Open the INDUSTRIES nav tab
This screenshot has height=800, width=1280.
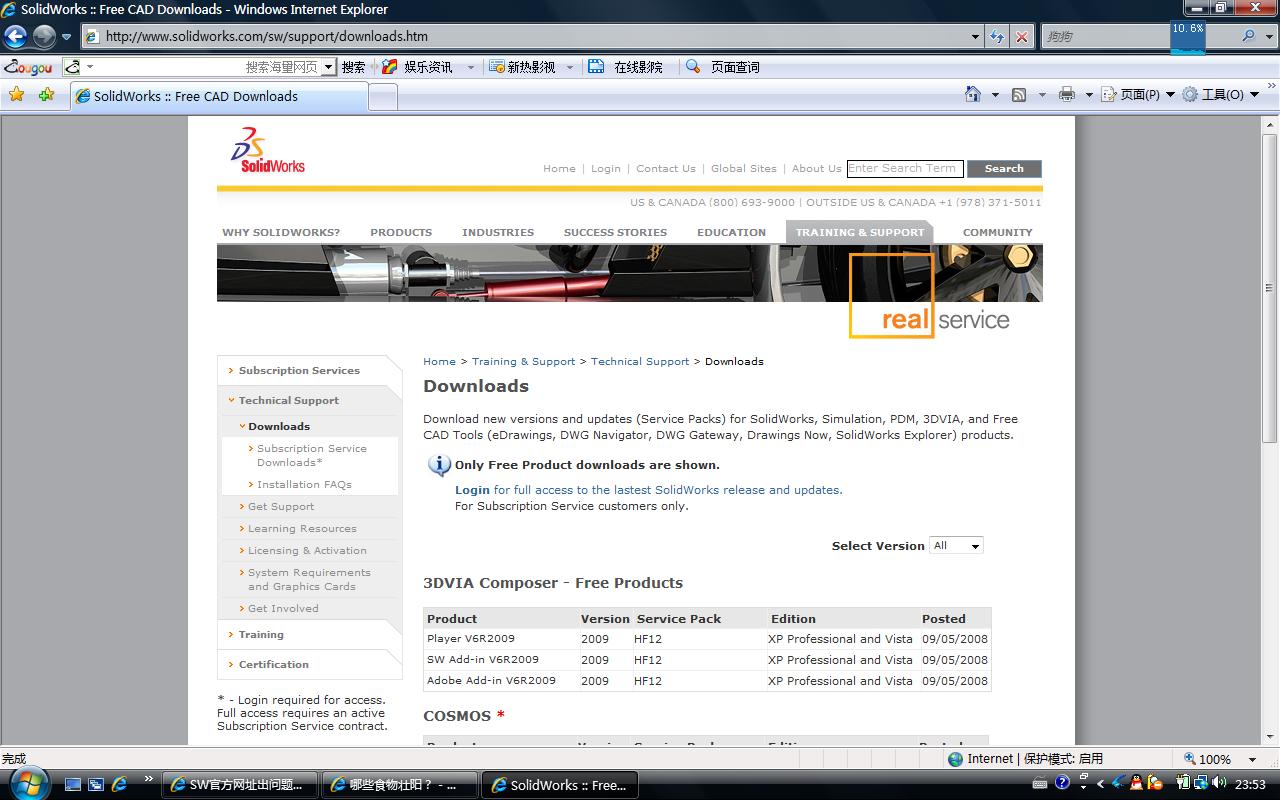pyautogui.click(x=498, y=233)
